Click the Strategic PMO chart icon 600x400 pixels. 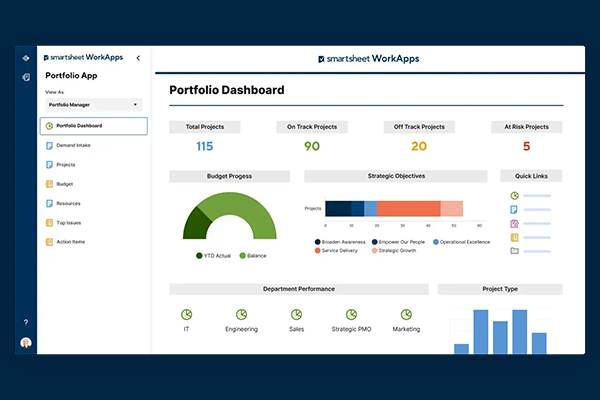pyautogui.click(x=351, y=314)
